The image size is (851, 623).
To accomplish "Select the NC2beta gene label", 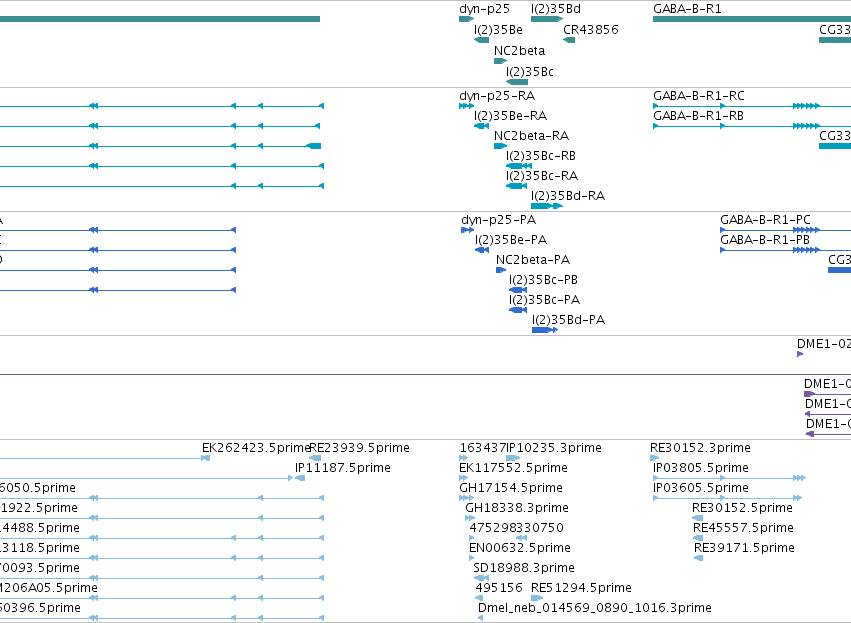I will 519,50.
